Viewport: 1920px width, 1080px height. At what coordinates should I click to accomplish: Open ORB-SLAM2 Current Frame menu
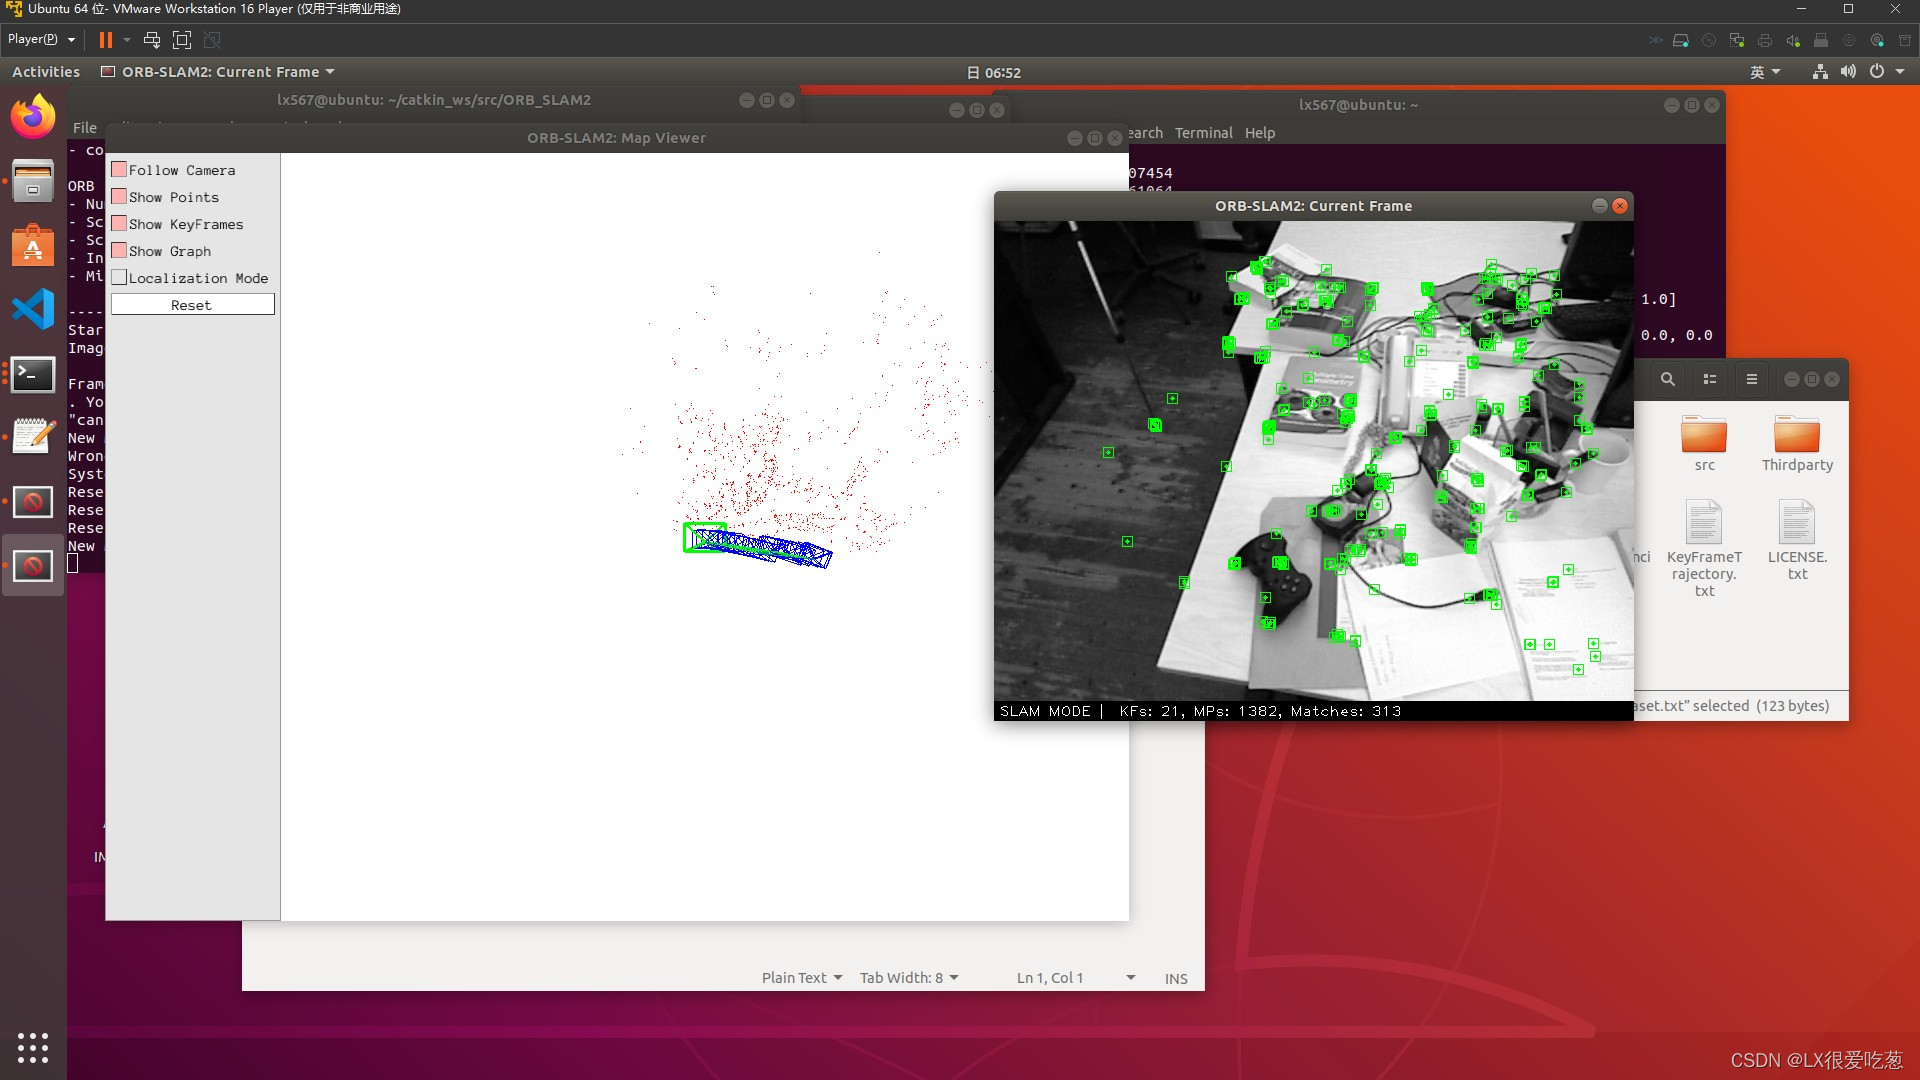pos(219,71)
